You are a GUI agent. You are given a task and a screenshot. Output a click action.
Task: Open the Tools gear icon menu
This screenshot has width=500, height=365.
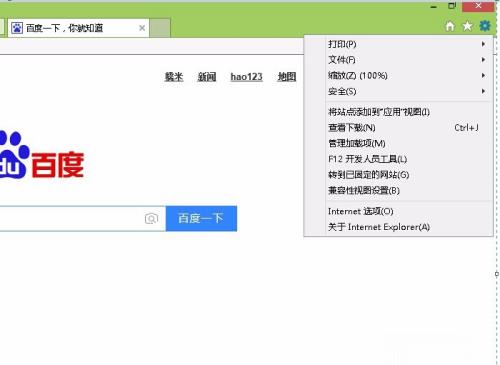pyautogui.click(x=485, y=25)
